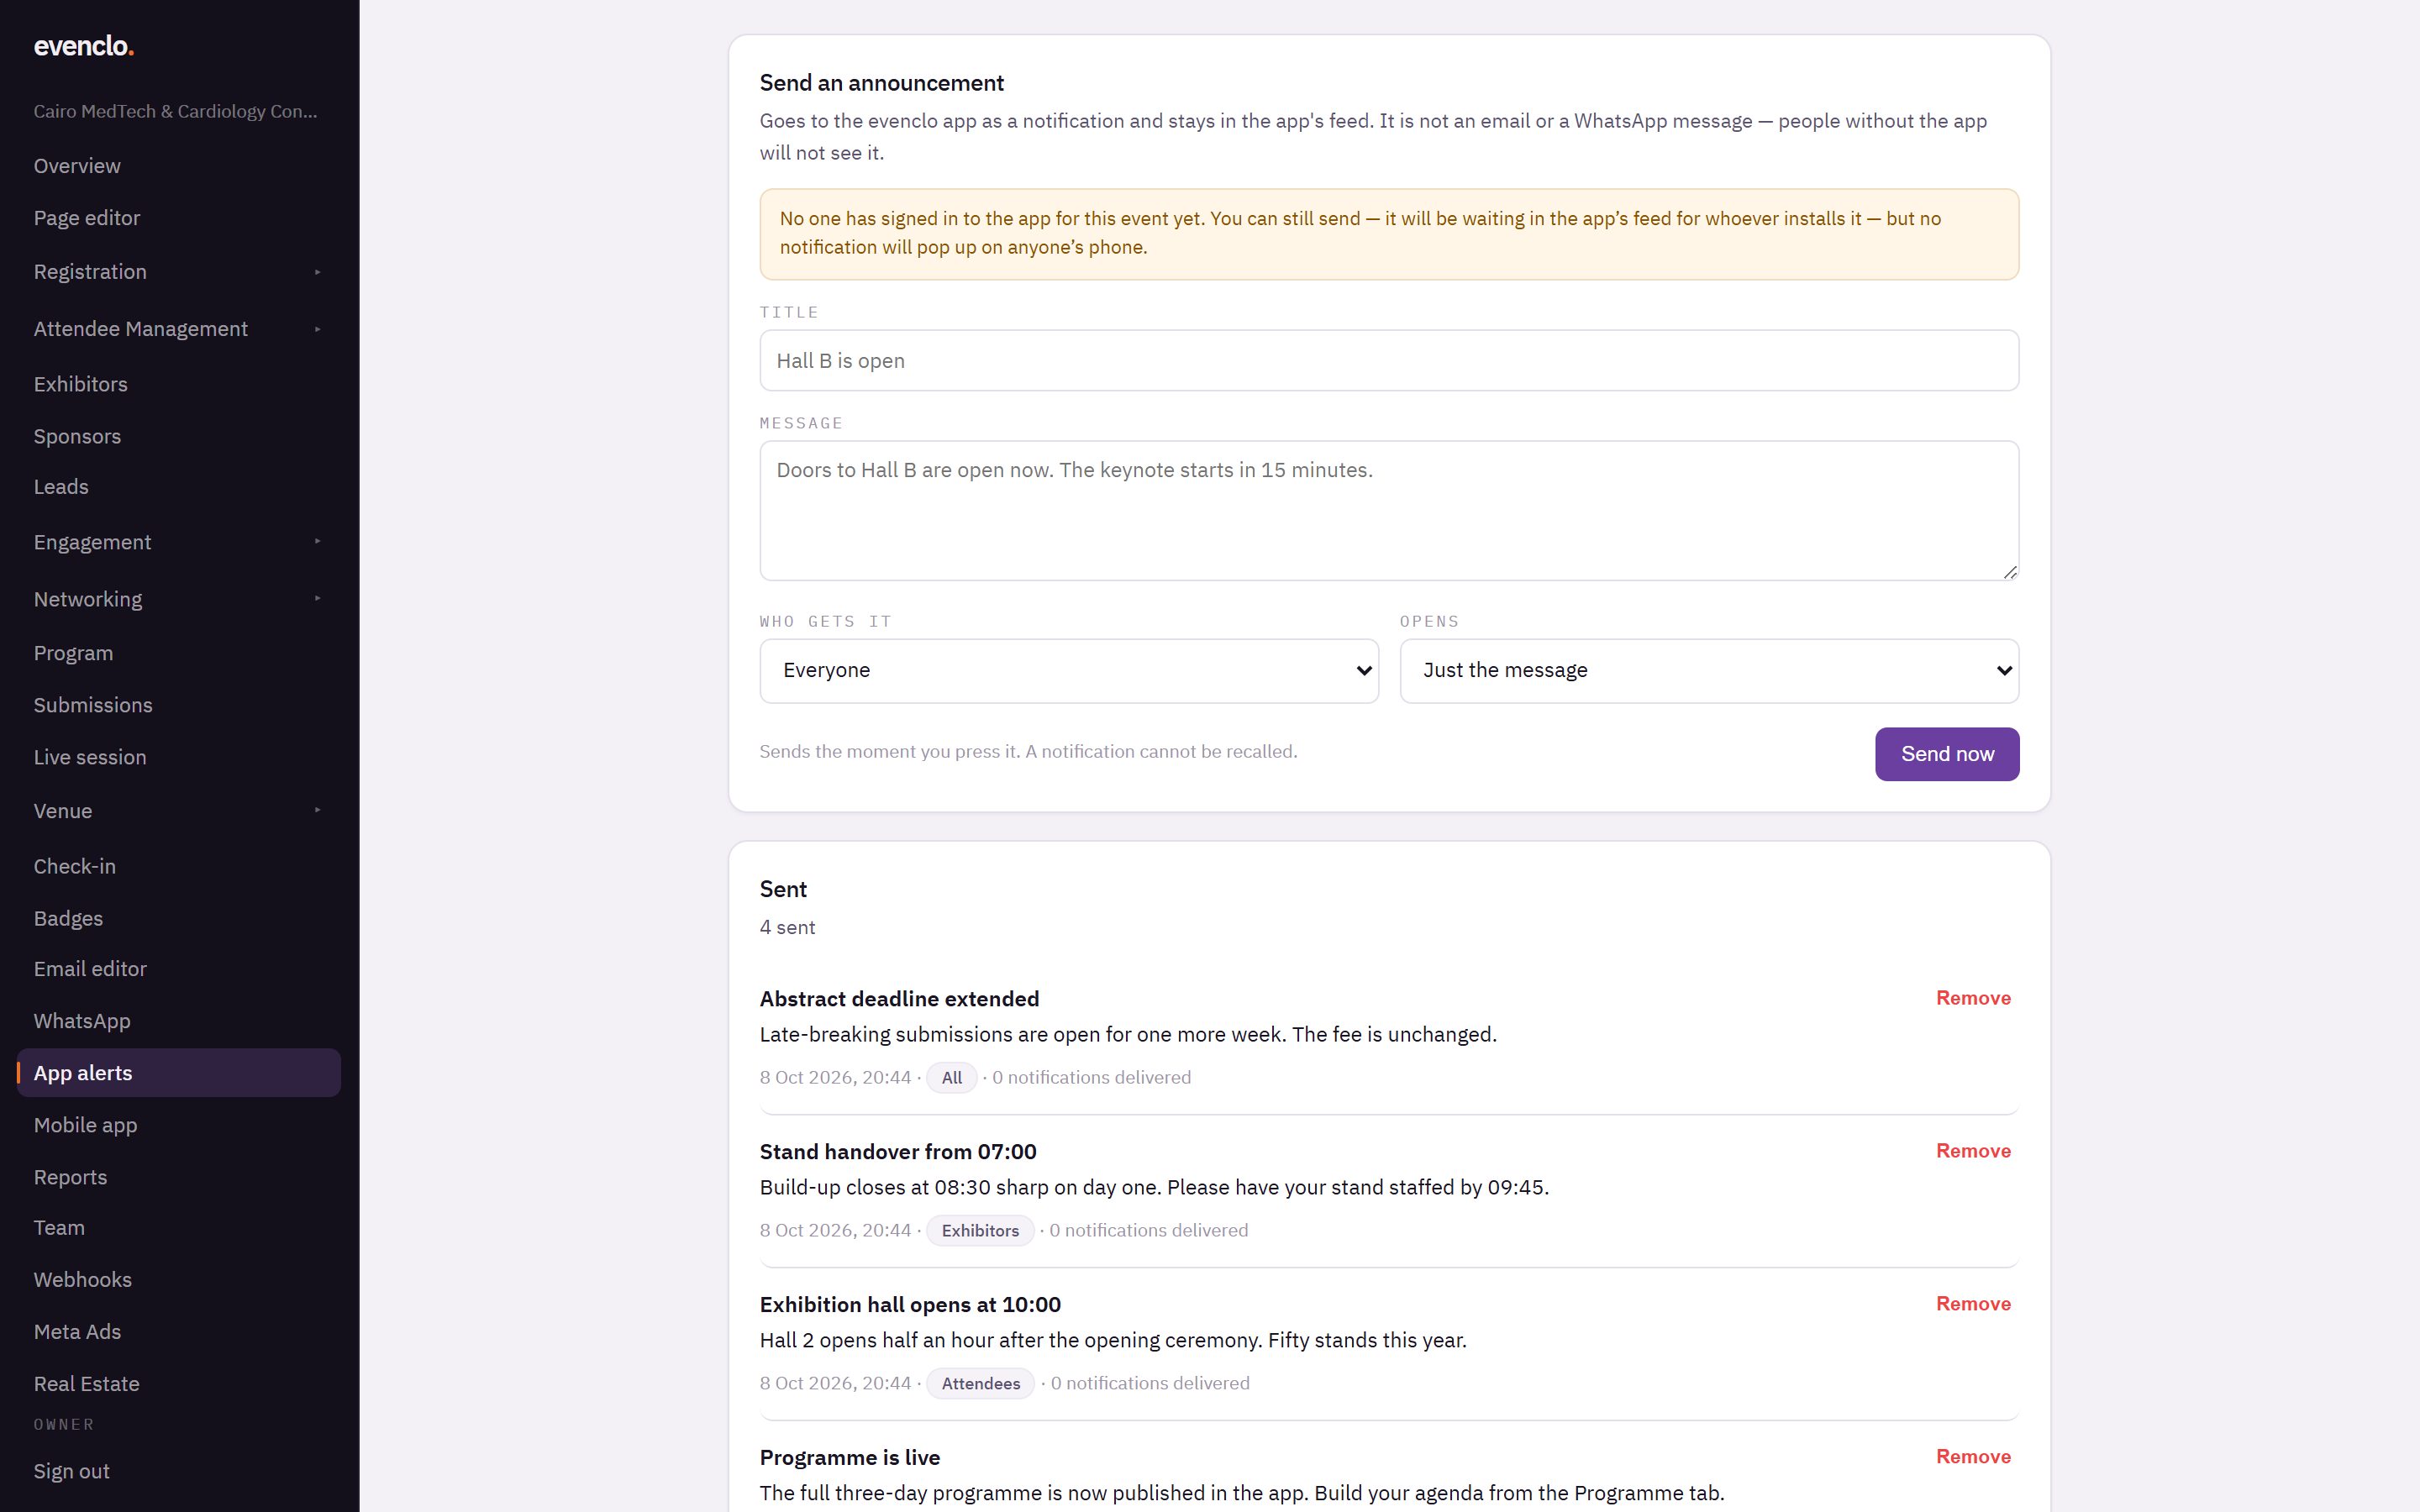Open the Opens dropdown set to Just the message

tap(1708, 670)
